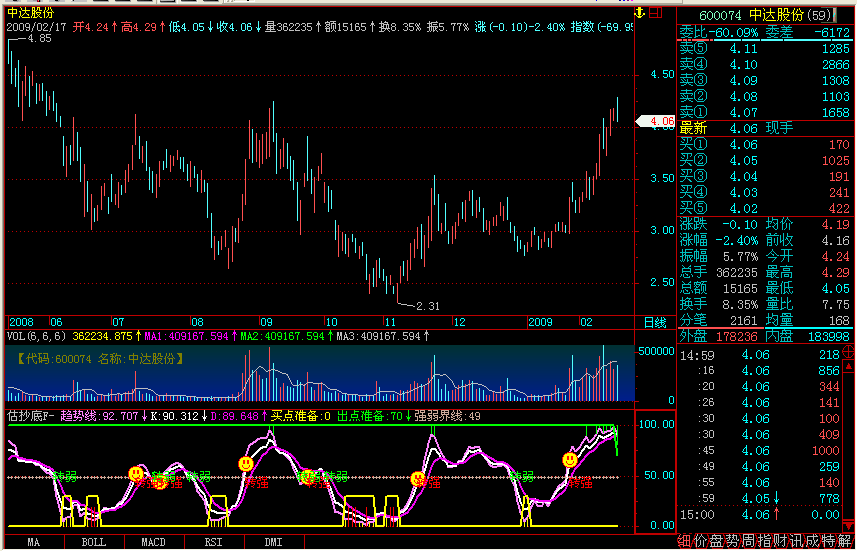
Task: Switch to the MA indicator tab
Action: [x=33, y=543]
